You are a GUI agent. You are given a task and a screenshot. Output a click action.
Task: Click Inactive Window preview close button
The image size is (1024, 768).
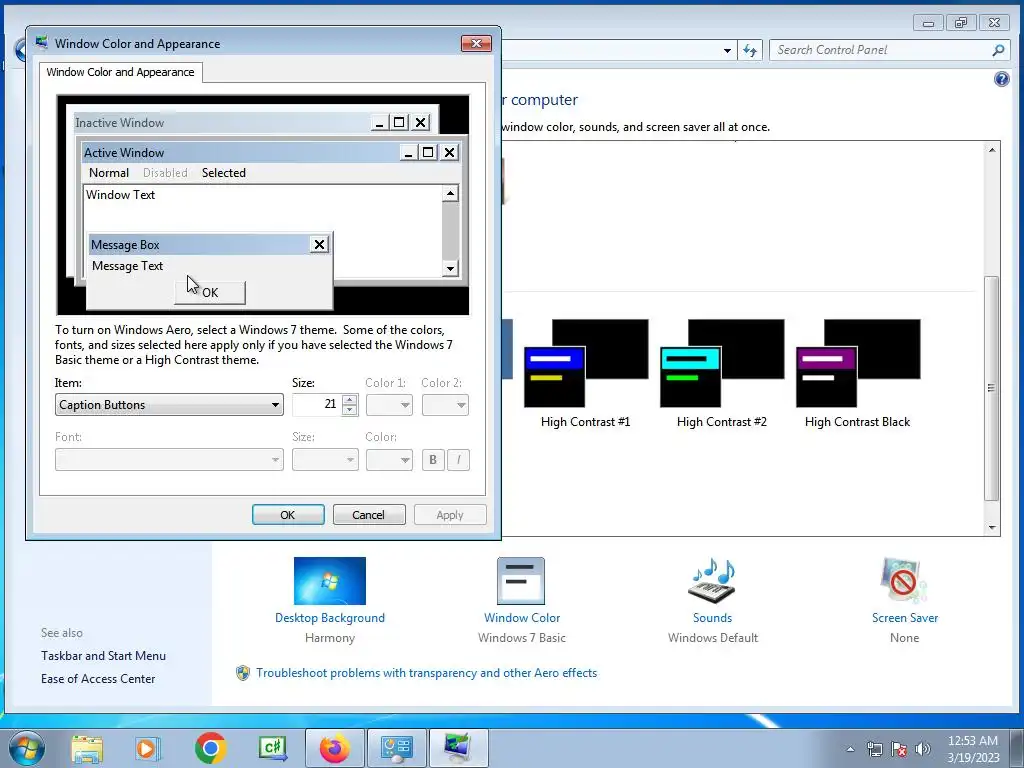pyautogui.click(x=421, y=122)
